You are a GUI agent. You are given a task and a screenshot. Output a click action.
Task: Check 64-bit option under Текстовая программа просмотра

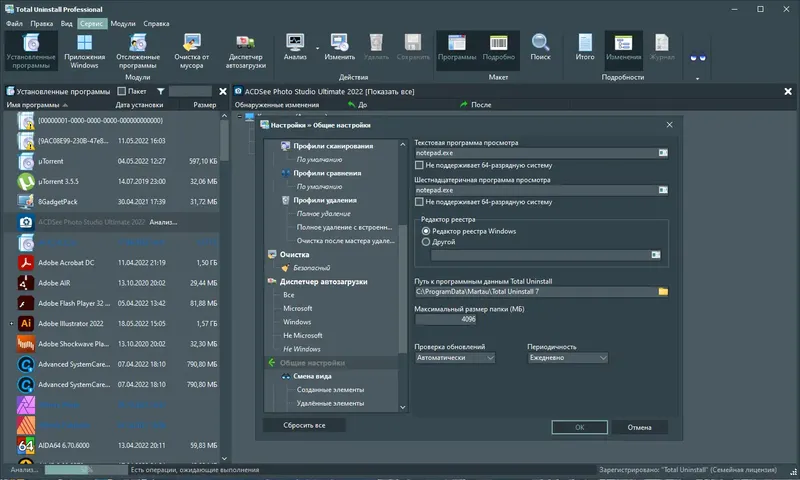[420, 165]
